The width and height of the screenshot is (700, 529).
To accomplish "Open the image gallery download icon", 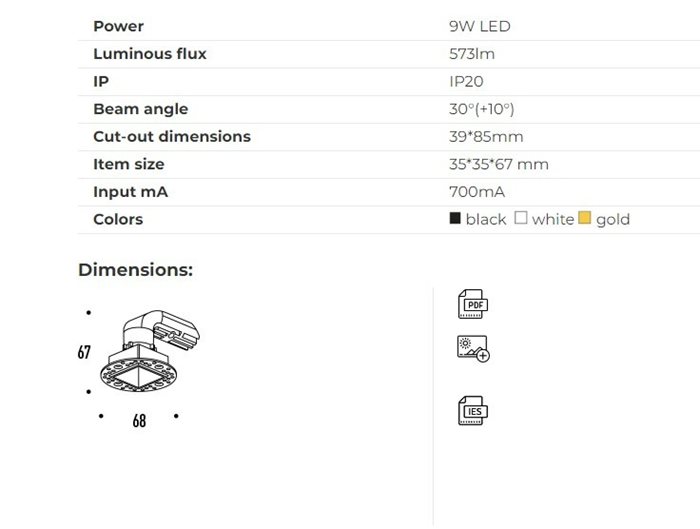I will 472,348.
